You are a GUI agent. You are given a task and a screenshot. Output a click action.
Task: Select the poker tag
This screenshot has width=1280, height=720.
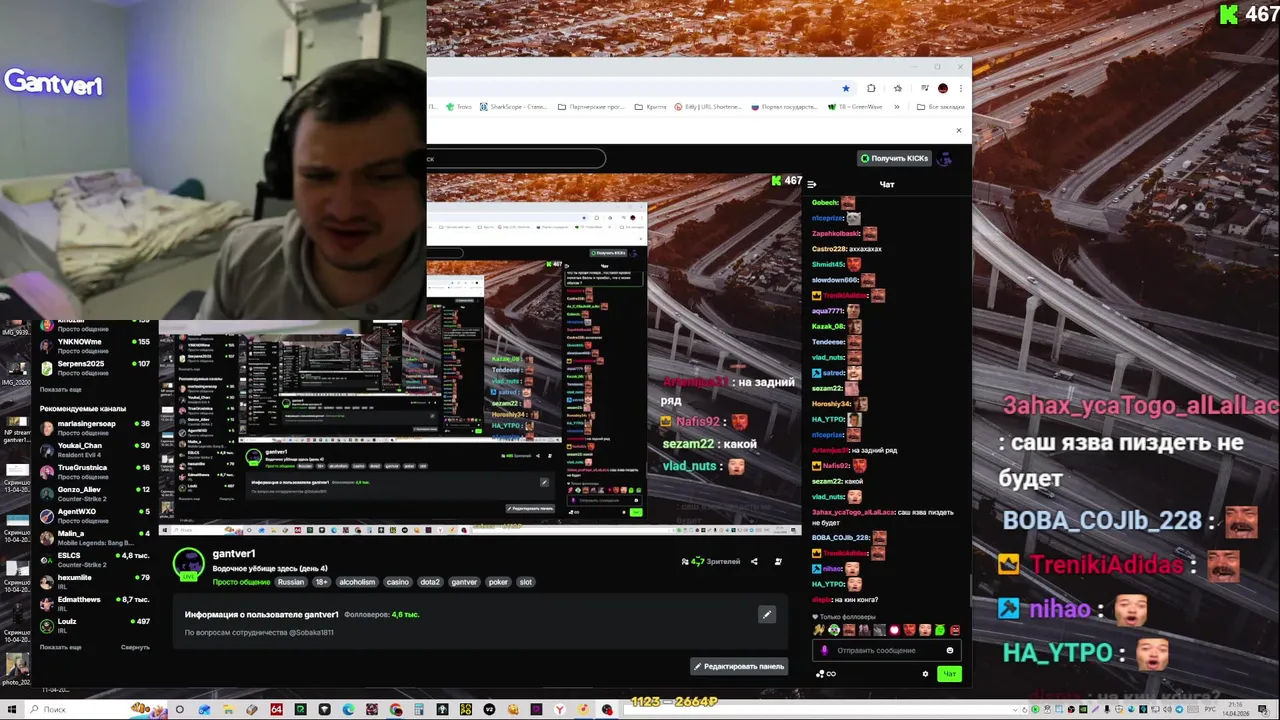(498, 582)
